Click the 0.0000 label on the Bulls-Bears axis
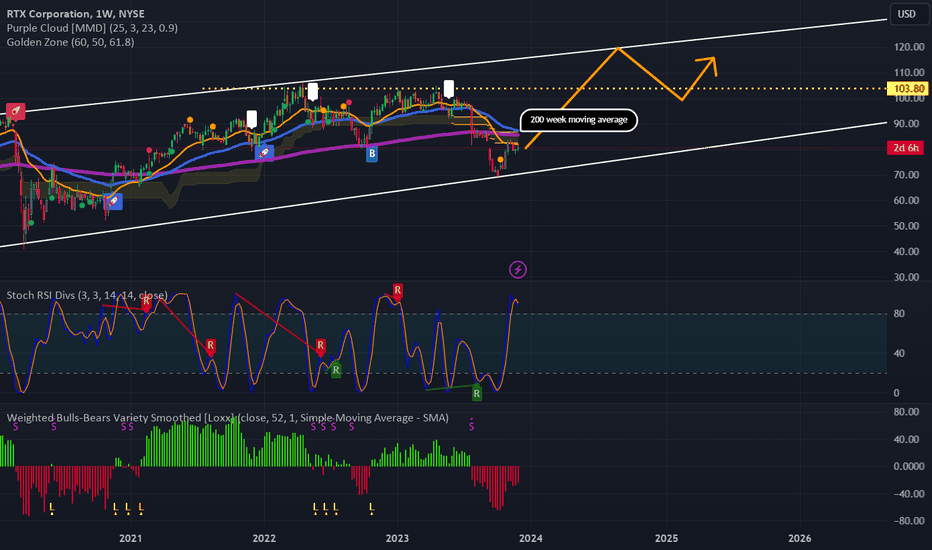 click(x=909, y=467)
